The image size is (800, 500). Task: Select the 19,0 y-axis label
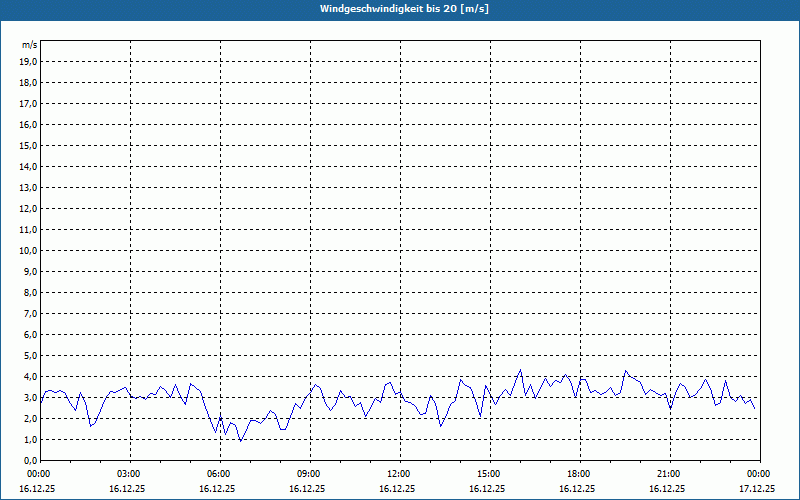coord(29,61)
